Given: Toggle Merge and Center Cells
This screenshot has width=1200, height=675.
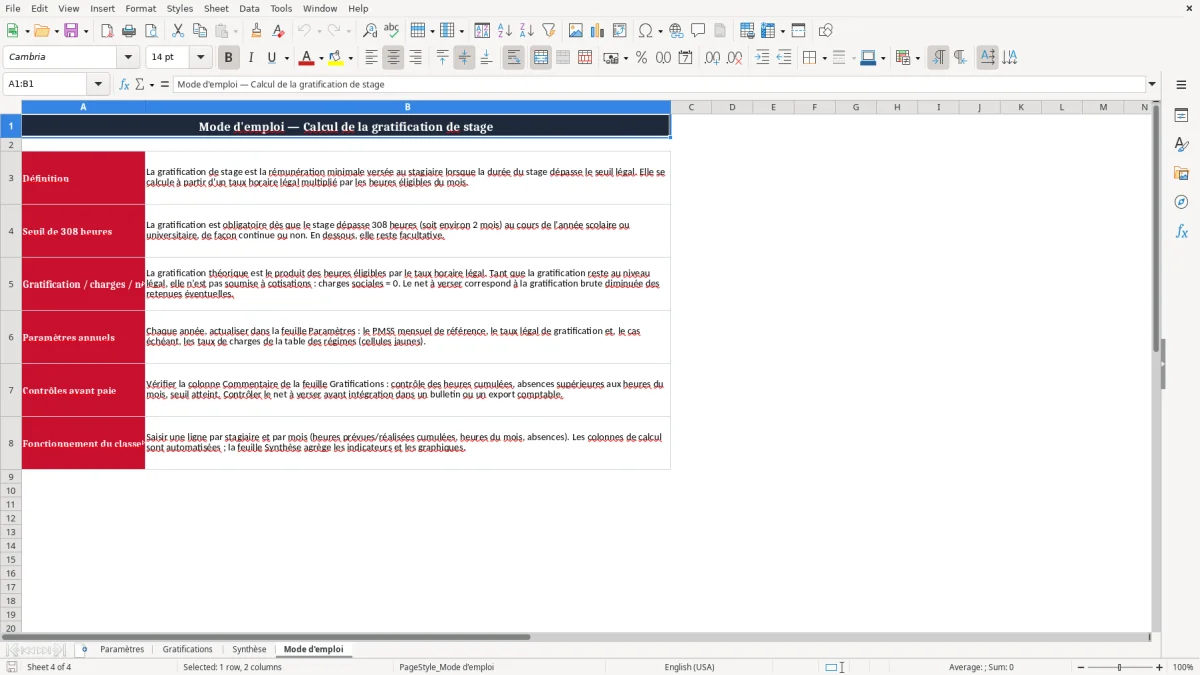Looking at the screenshot, I should (x=541, y=58).
